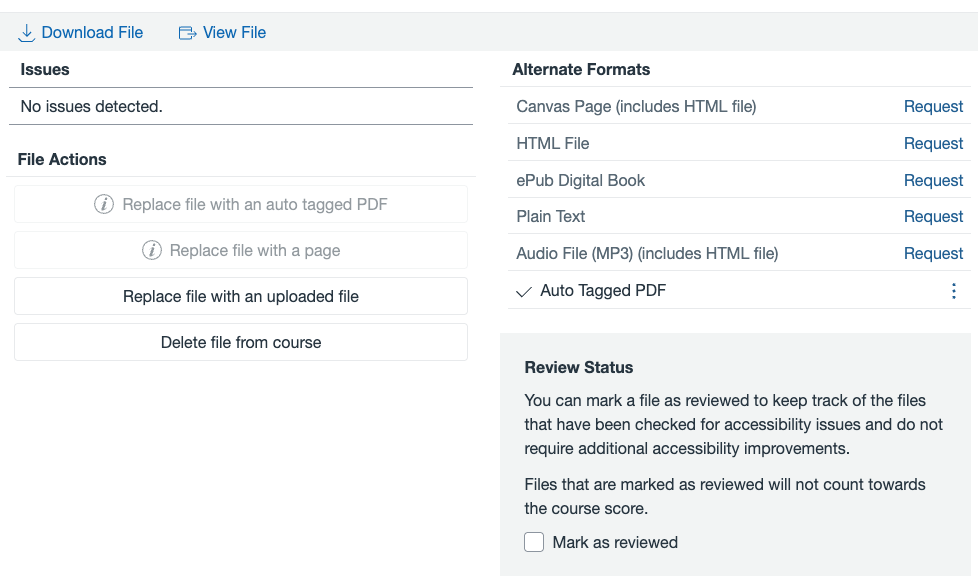The image size is (978, 580).
Task: Check the Mark as reviewed checkbox
Action: coord(535,542)
